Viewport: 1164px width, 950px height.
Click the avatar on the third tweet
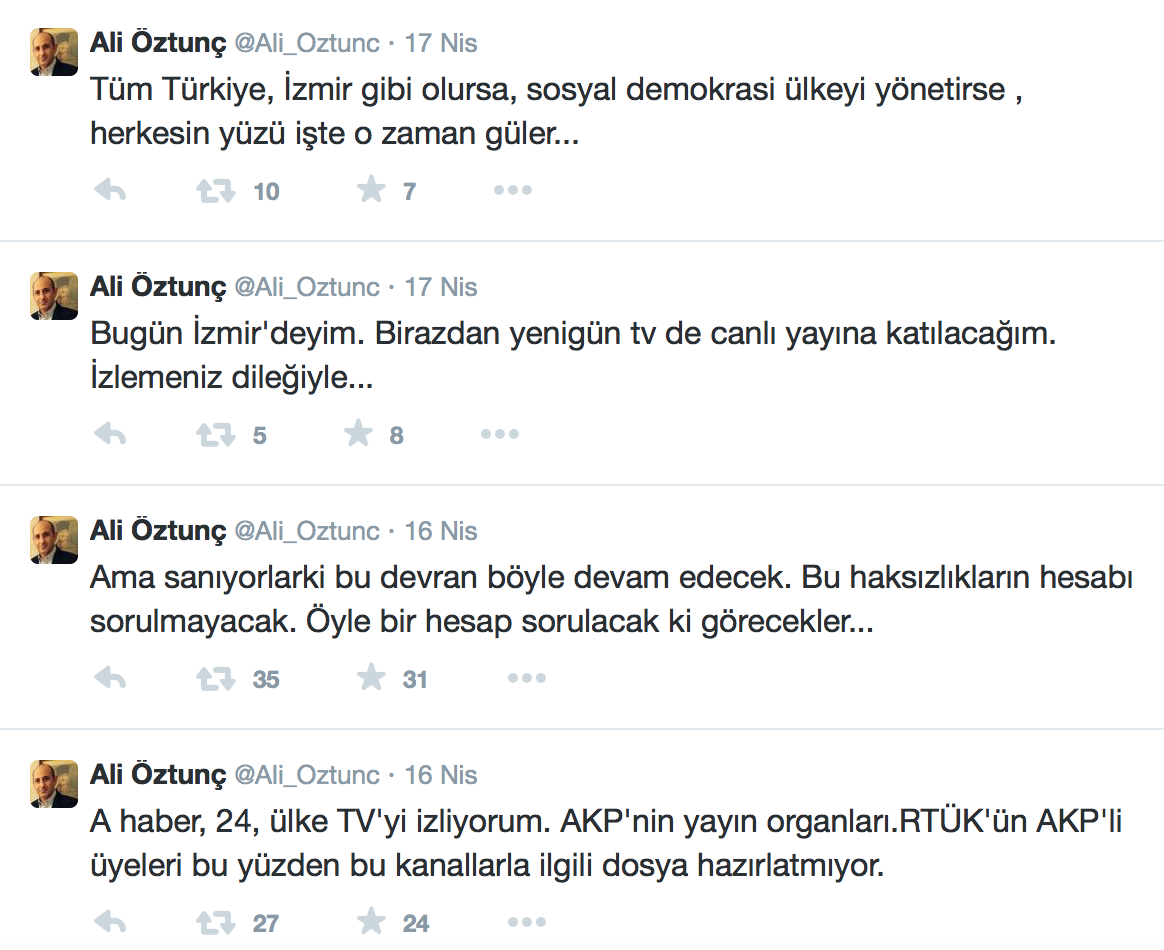point(53,539)
